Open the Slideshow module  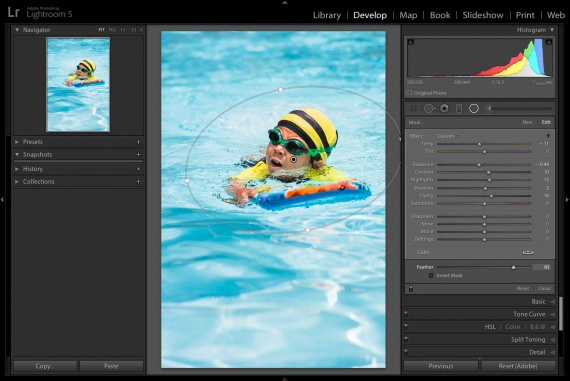[x=483, y=15]
